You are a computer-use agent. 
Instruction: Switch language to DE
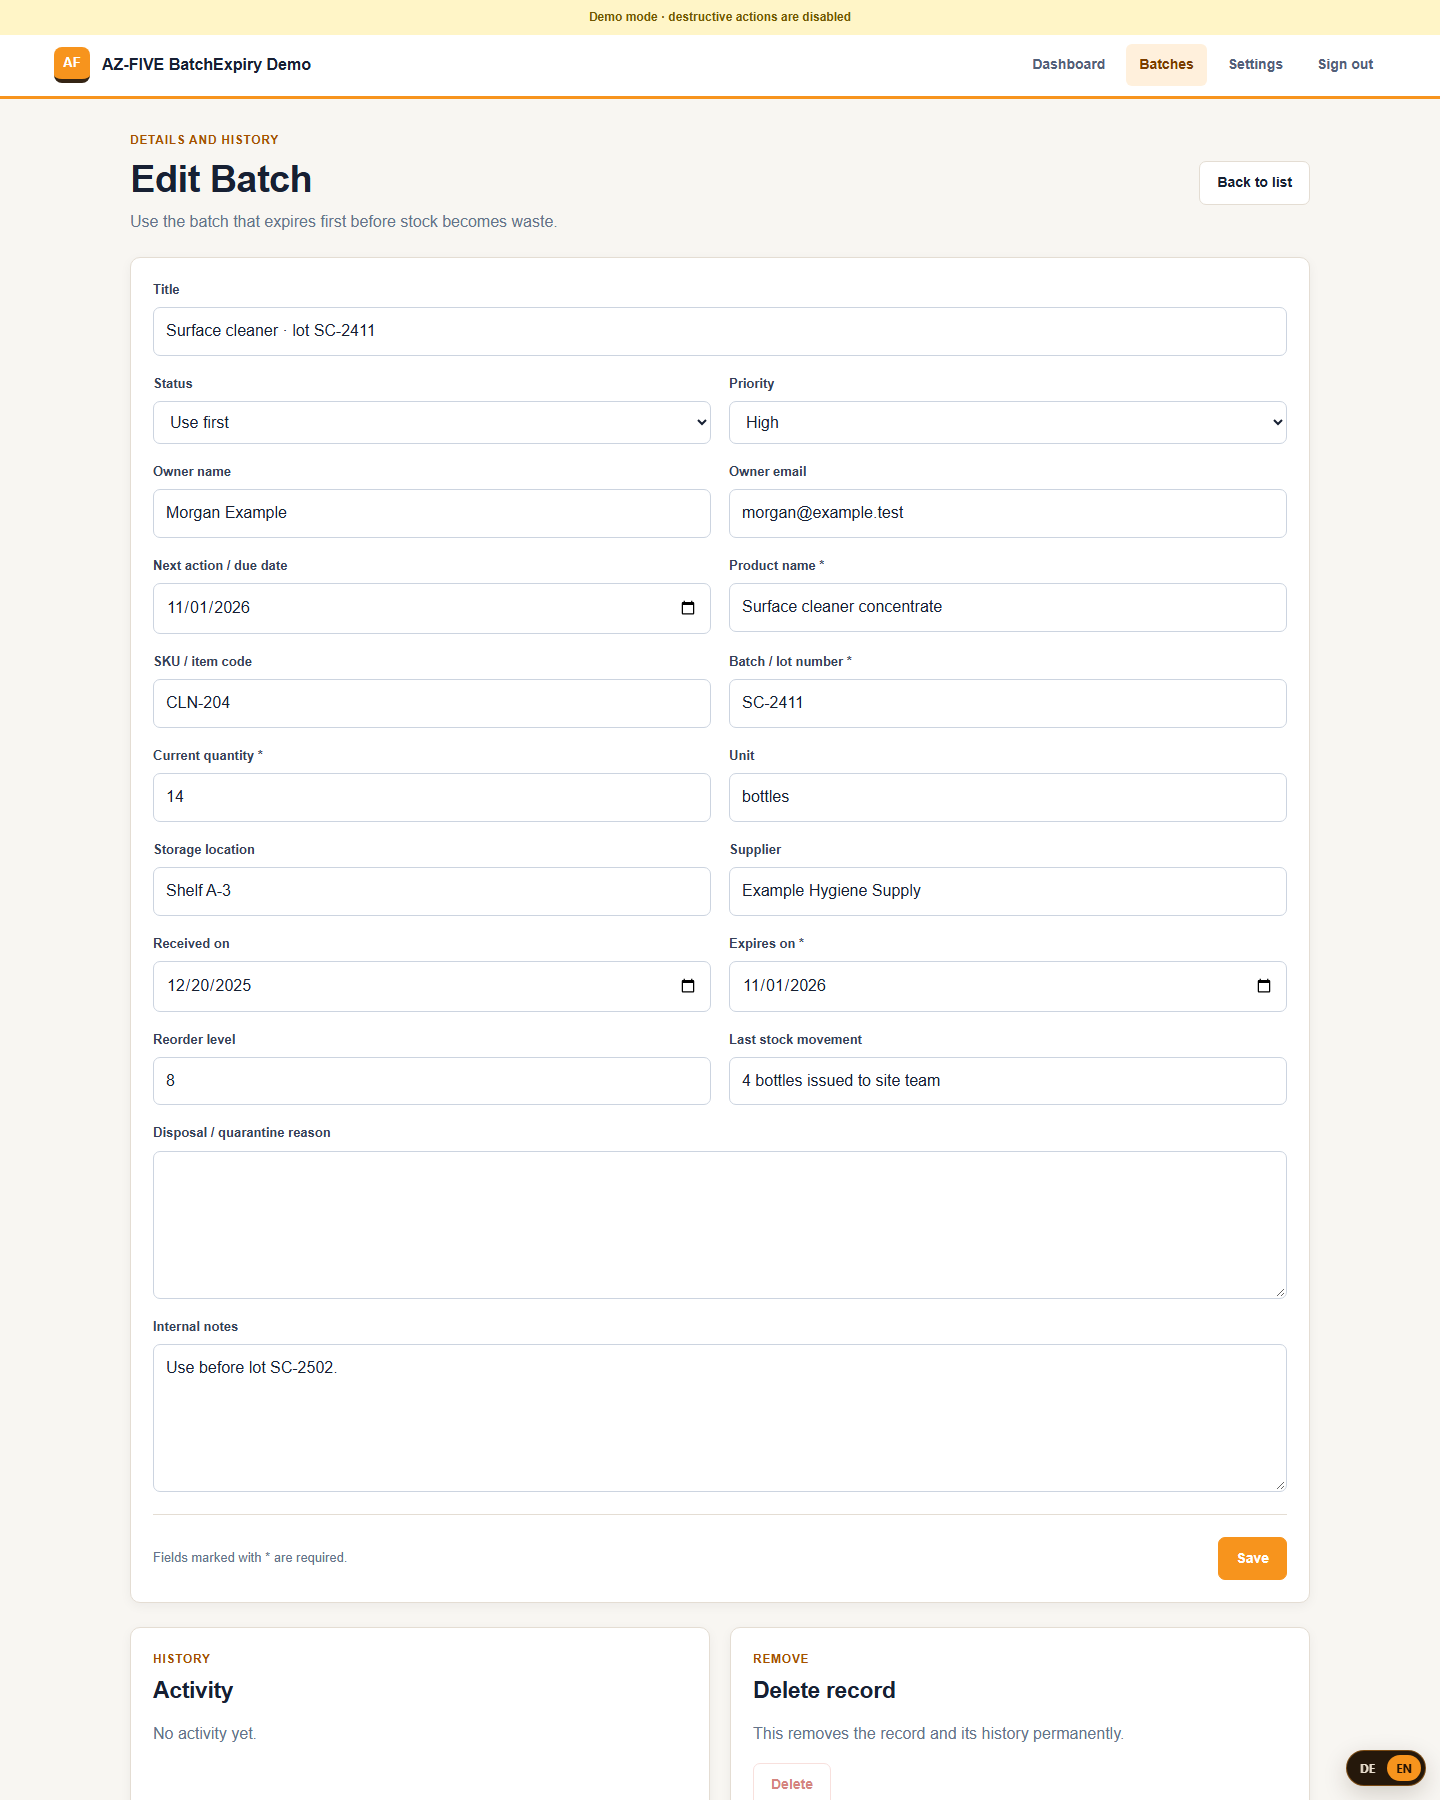(x=1367, y=1769)
